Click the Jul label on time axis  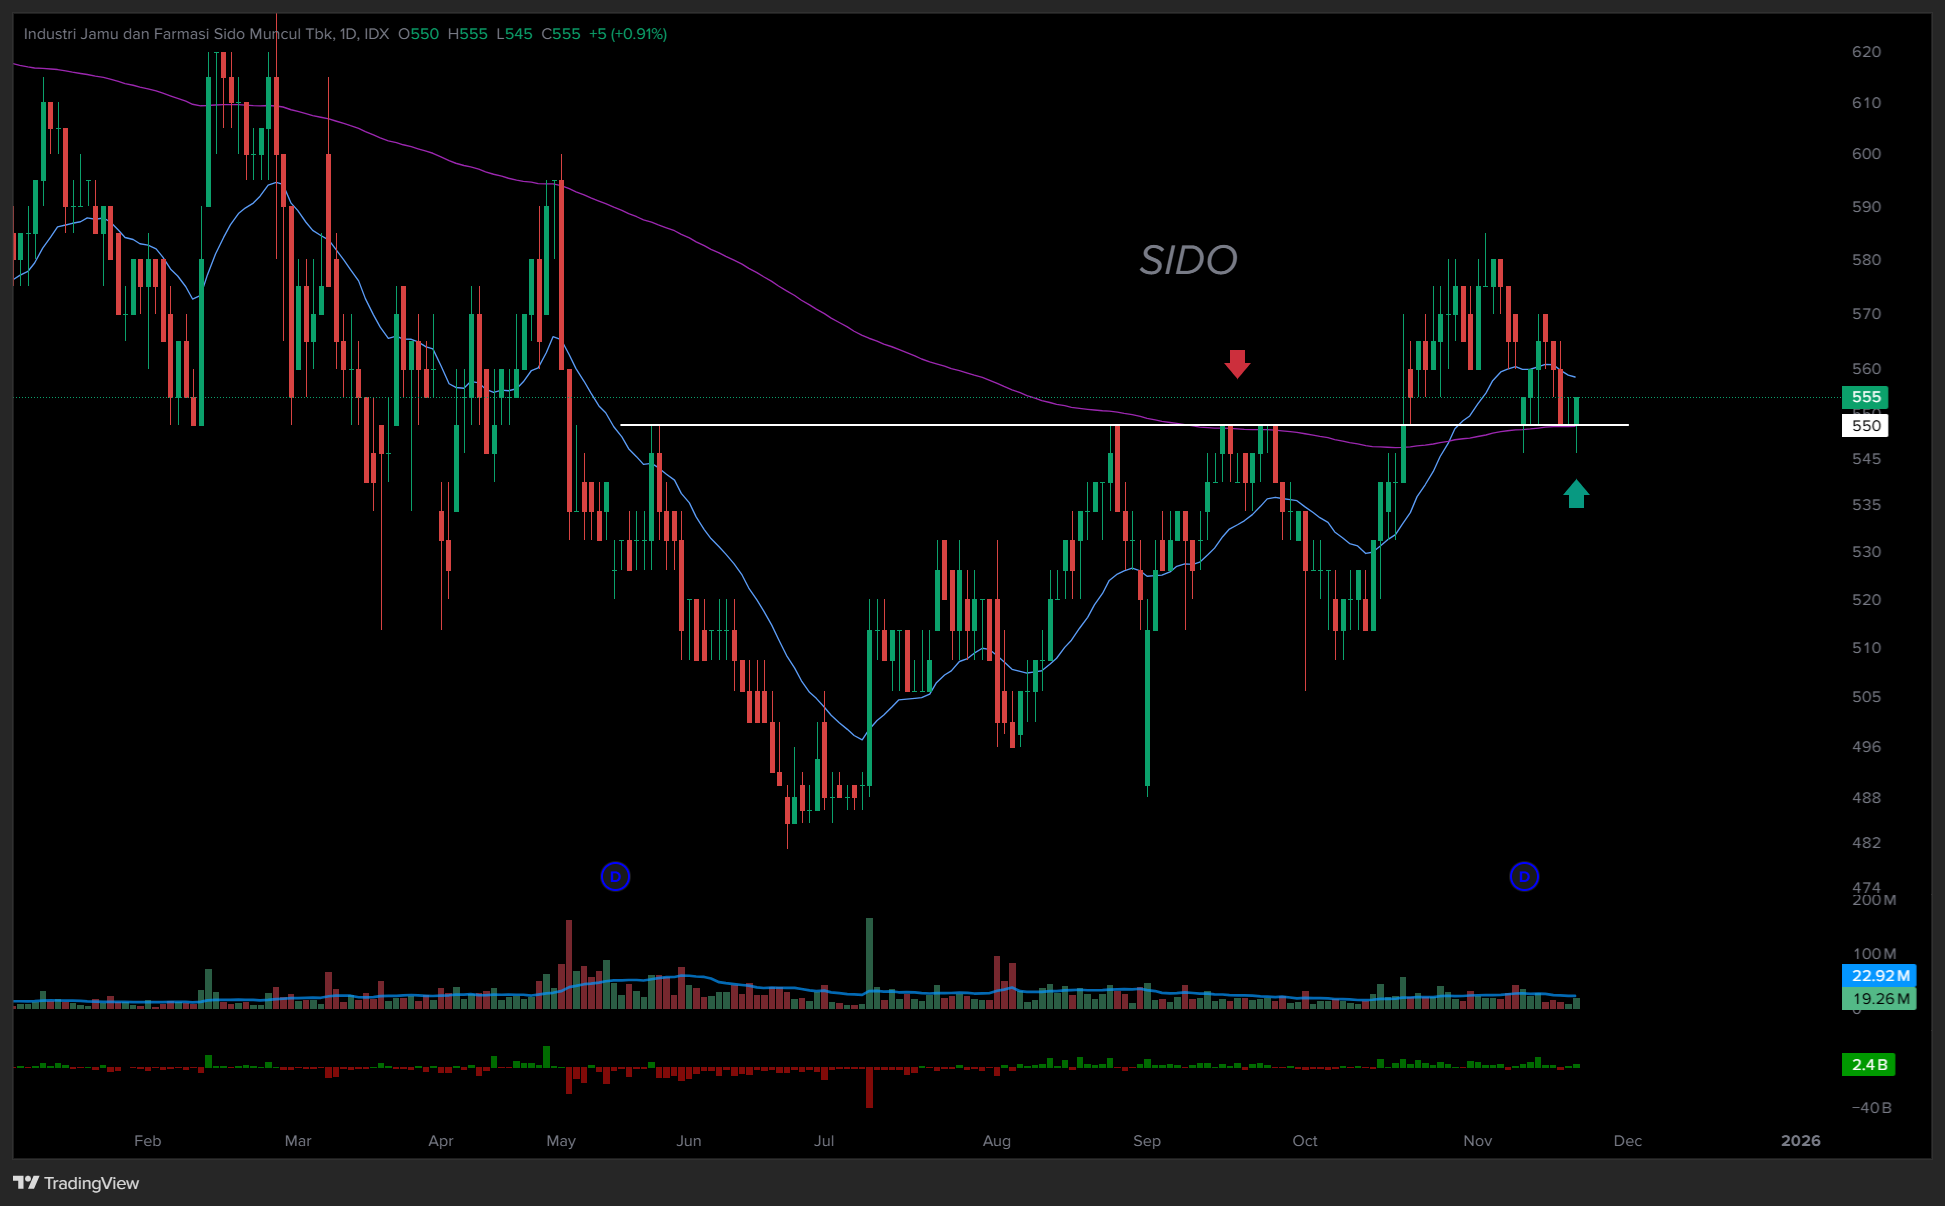pos(824,1141)
